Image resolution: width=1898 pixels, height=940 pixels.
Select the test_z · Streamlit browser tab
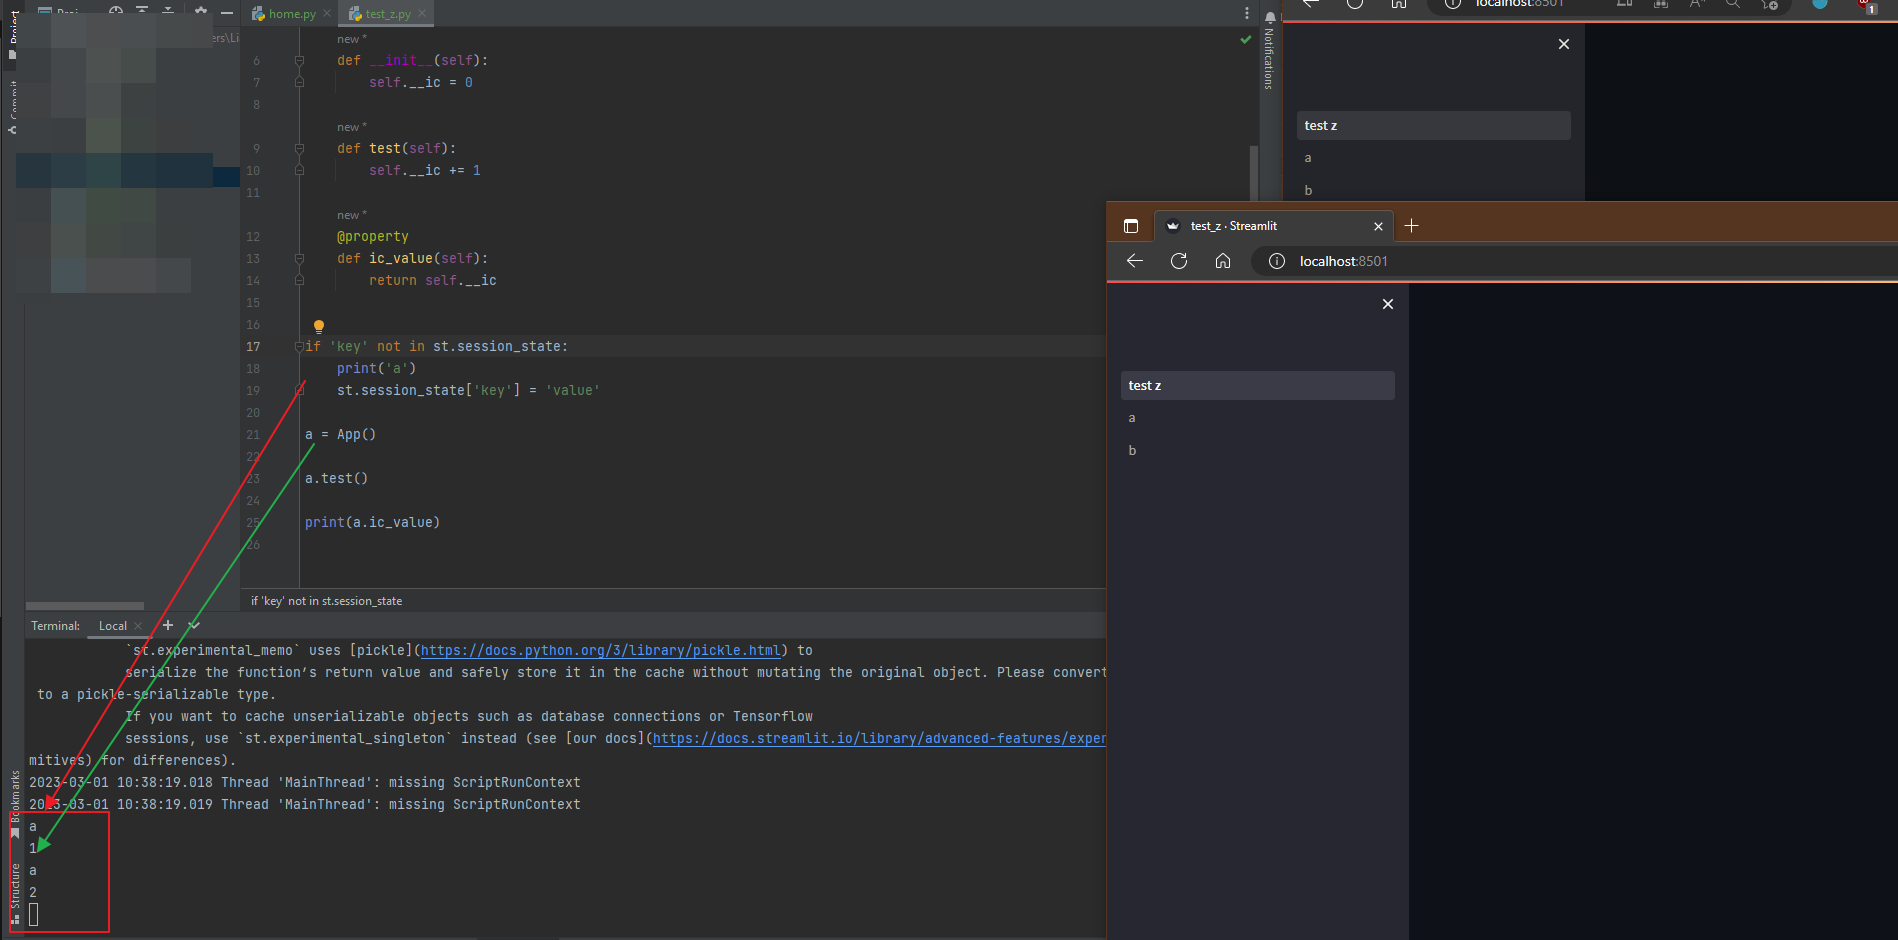(1272, 226)
